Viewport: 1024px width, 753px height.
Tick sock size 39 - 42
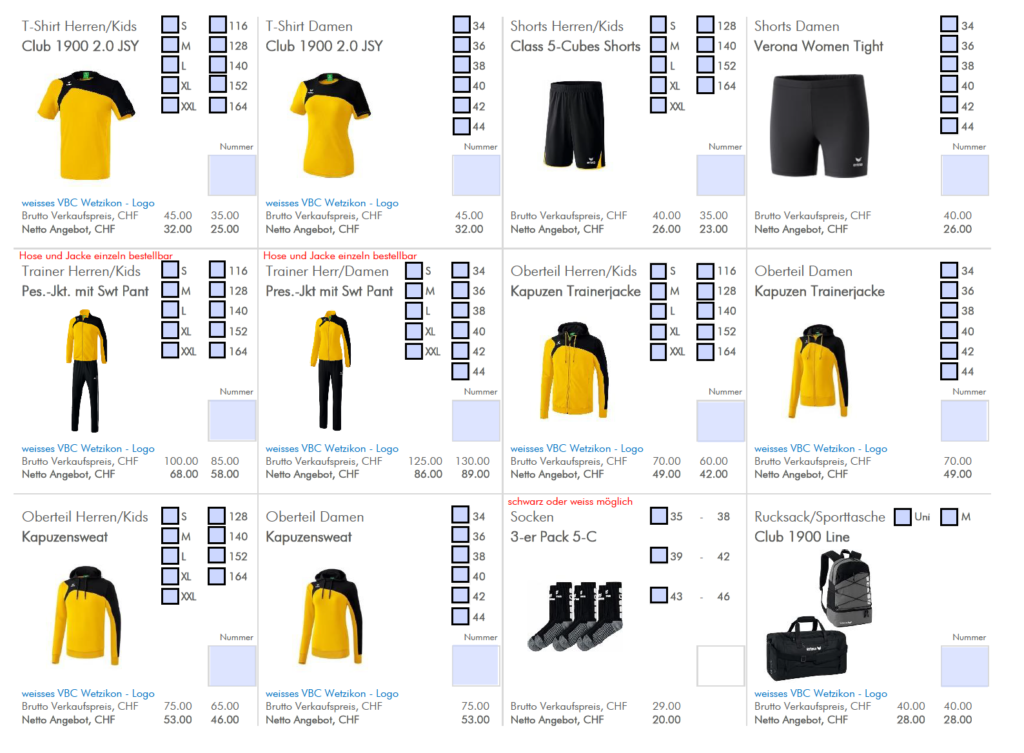click(x=659, y=556)
